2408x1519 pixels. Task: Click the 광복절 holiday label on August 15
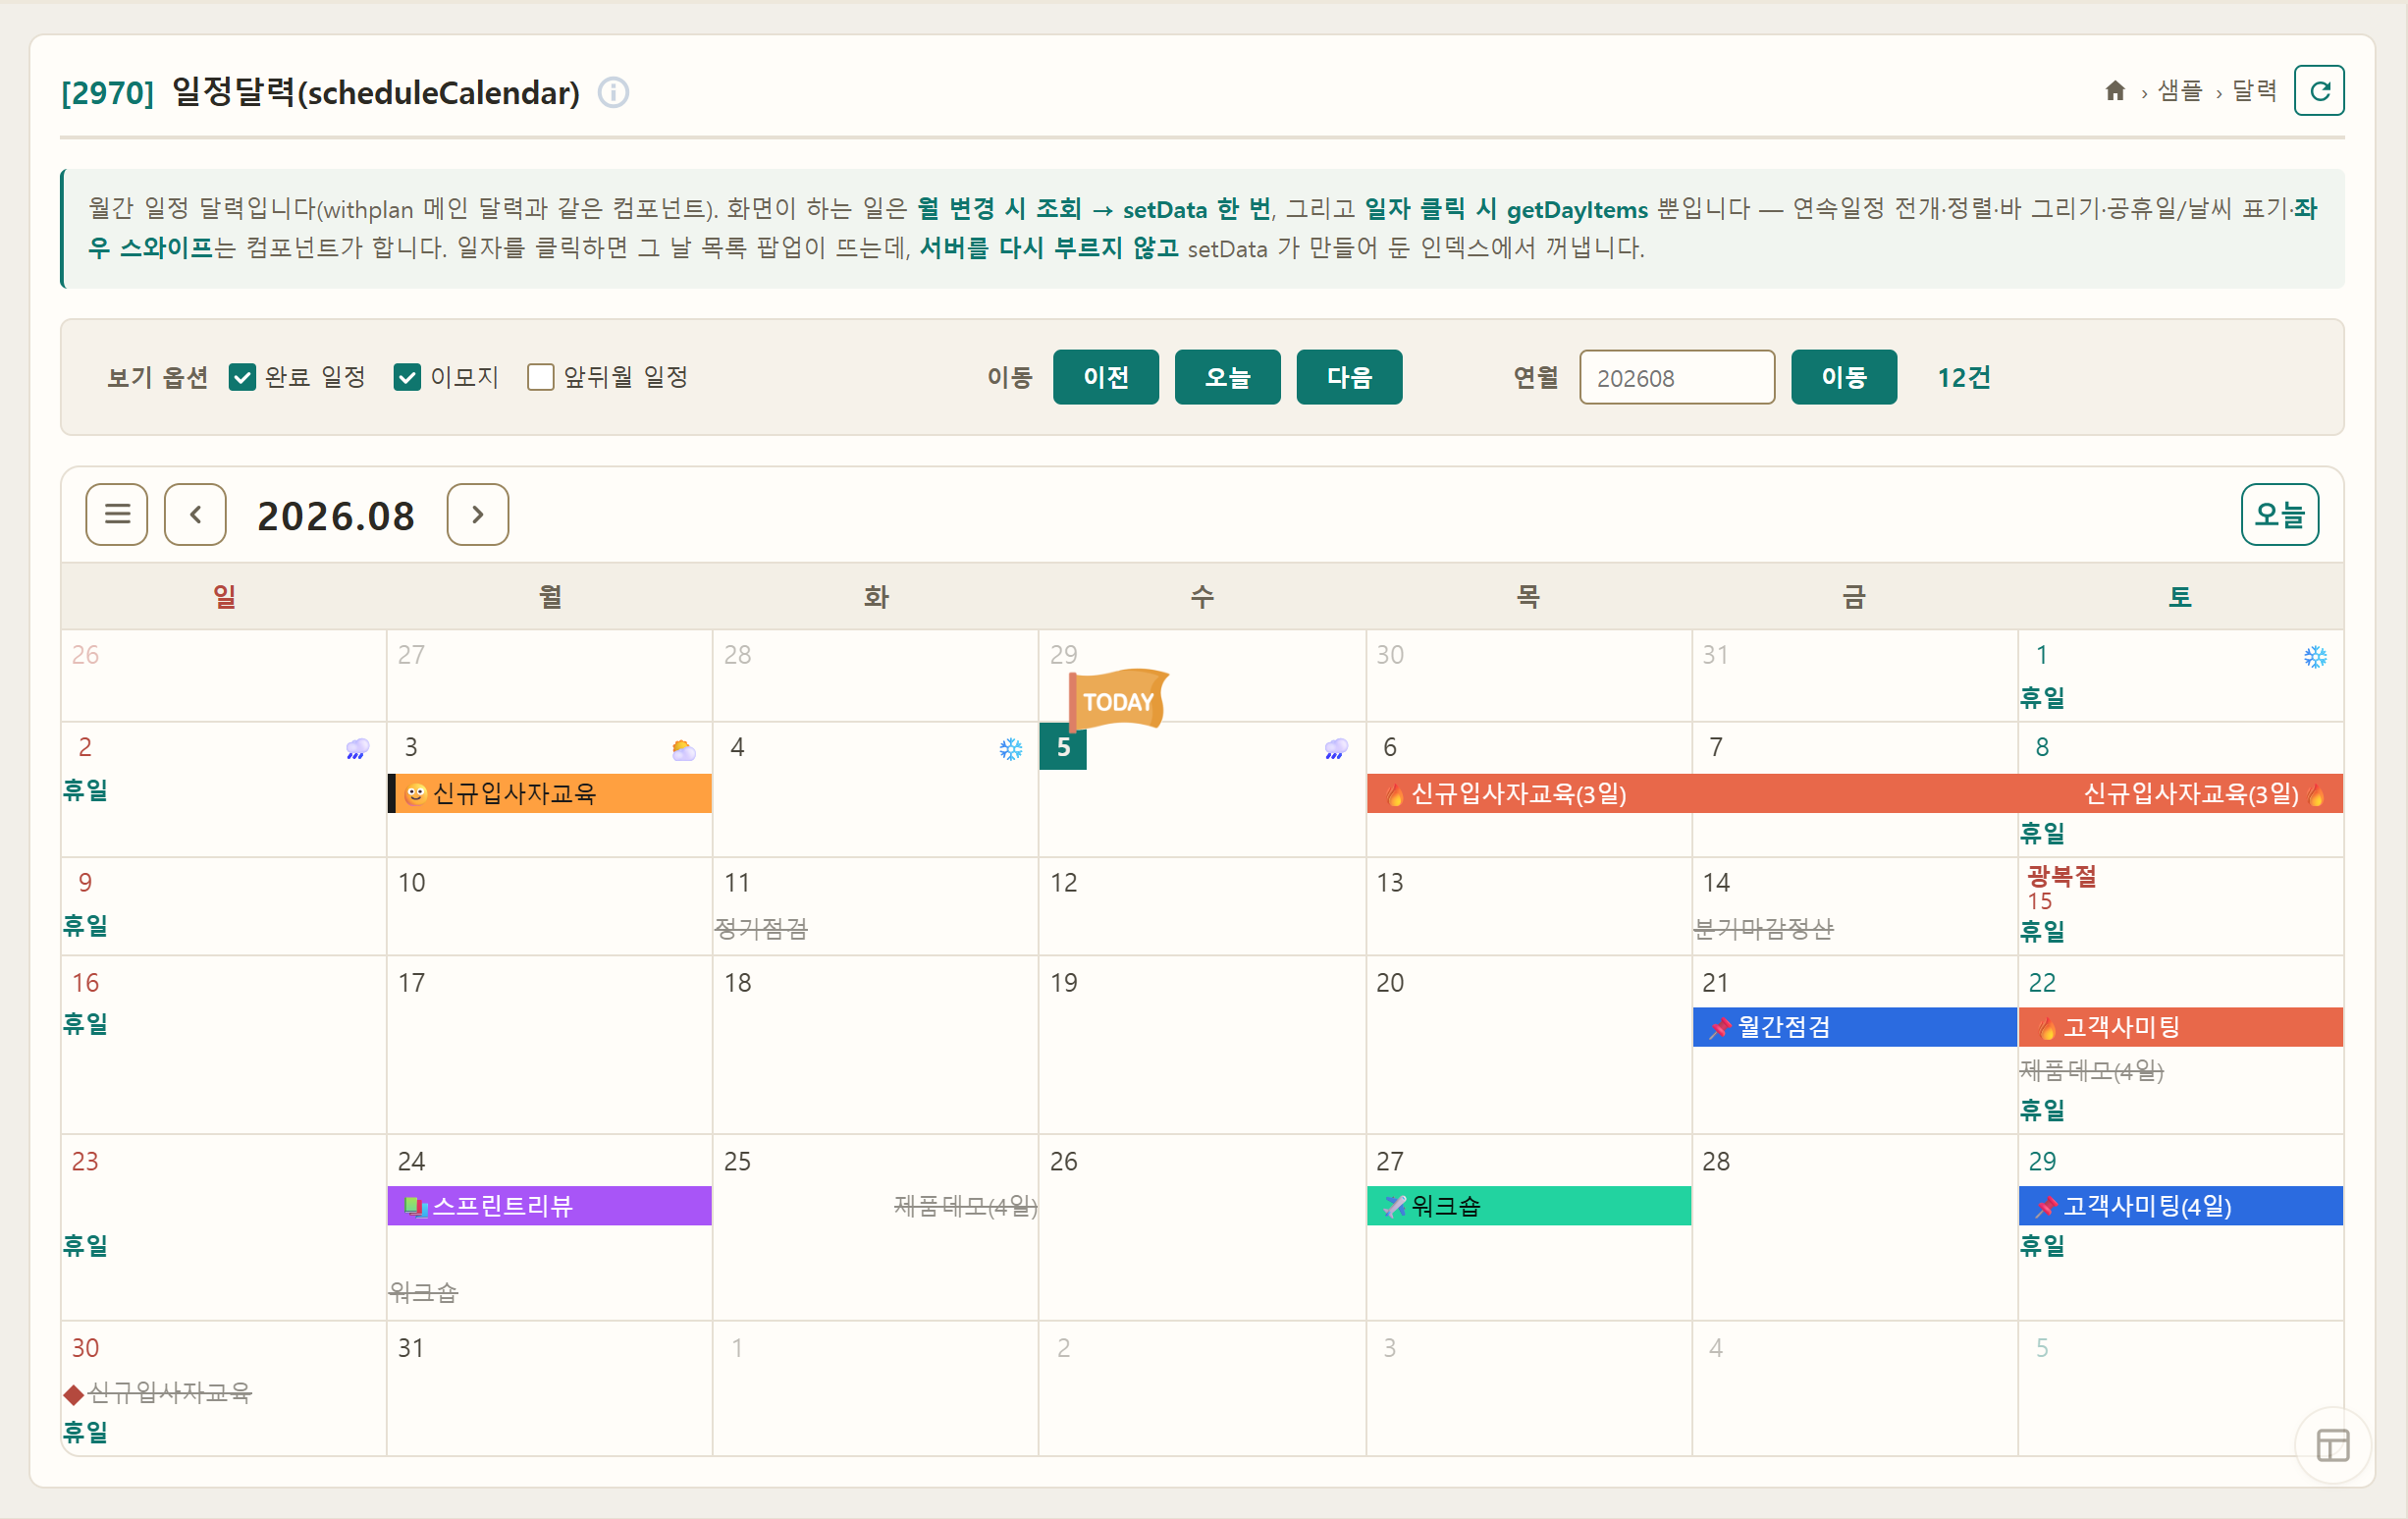2061,876
